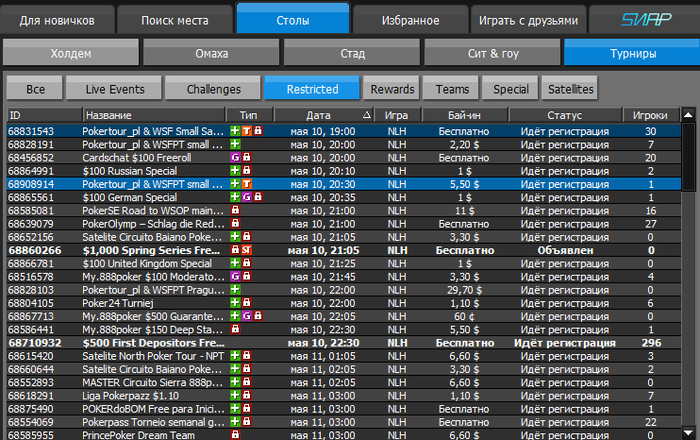The height and width of the screenshot is (440, 700).
Task: Select the Турниры tab
Action: (633, 53)
